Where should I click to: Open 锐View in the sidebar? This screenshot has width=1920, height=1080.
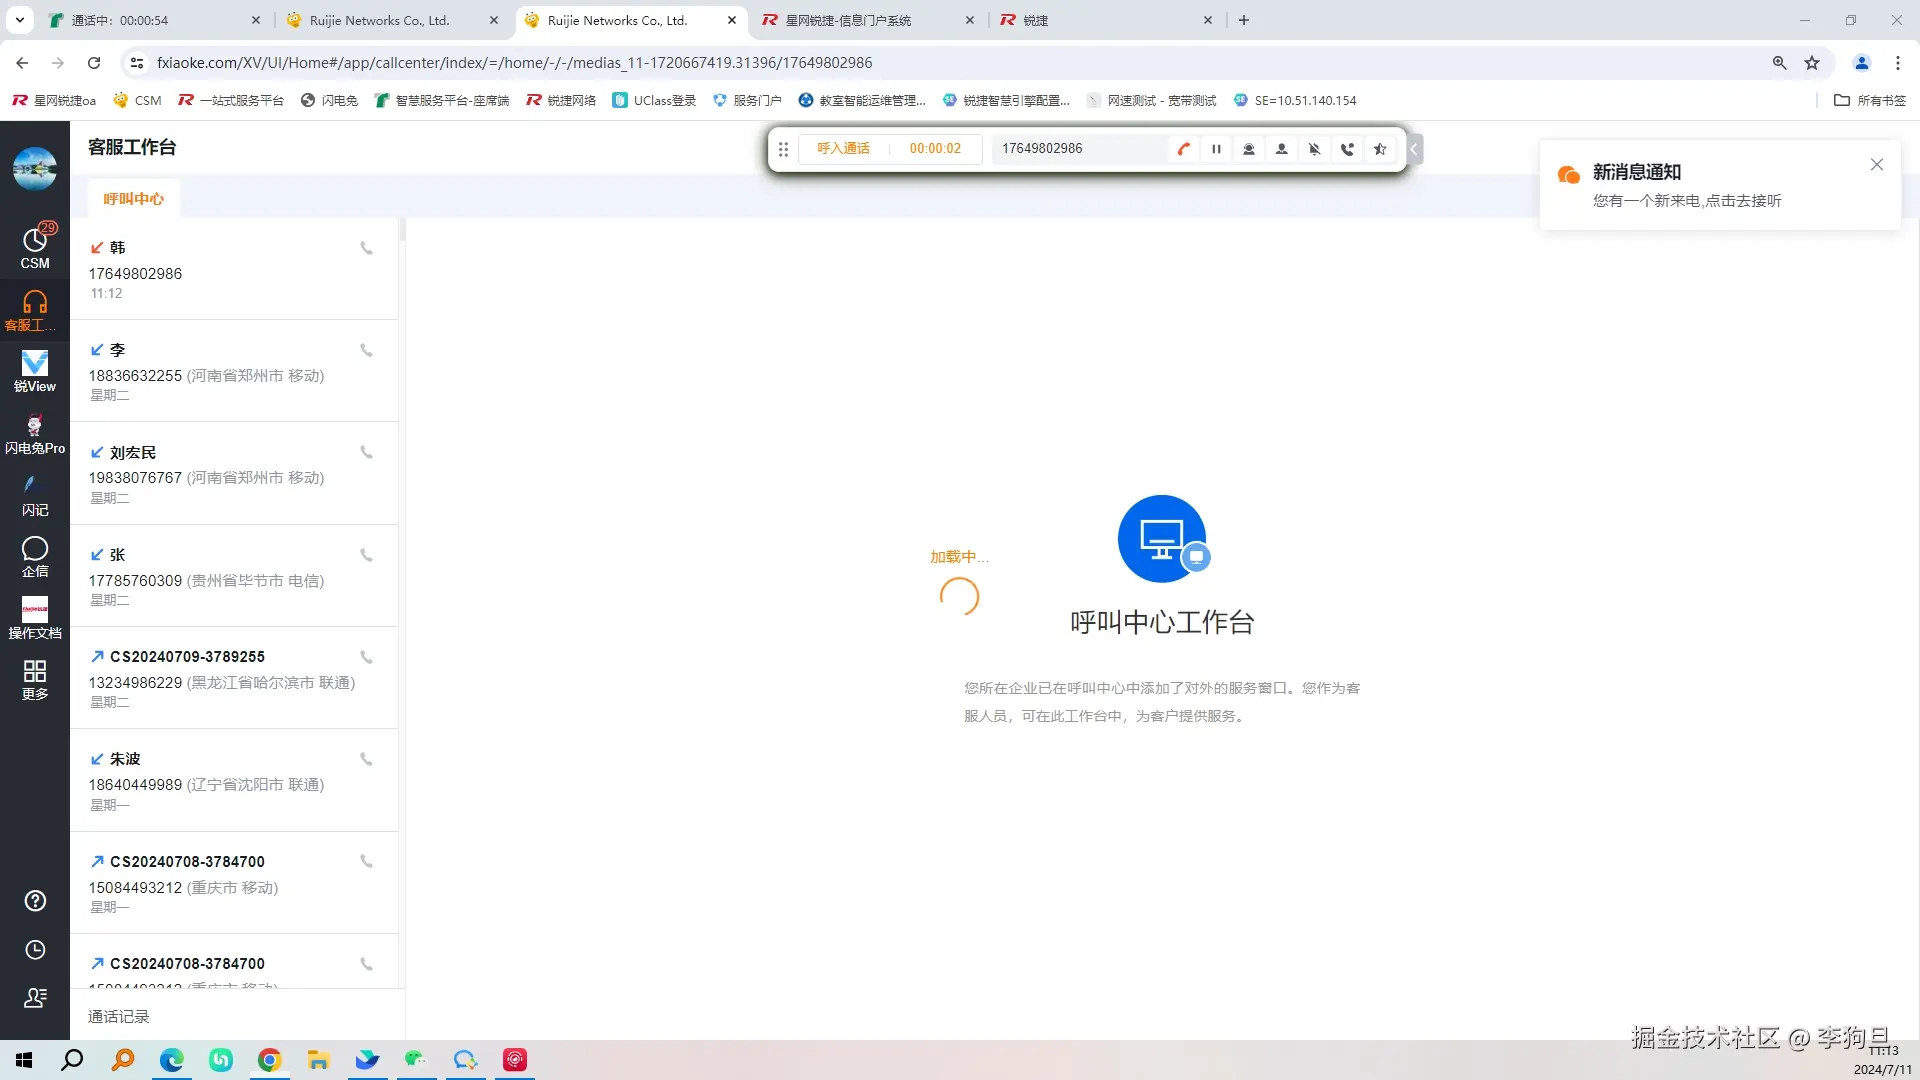(x=35, y=370)
